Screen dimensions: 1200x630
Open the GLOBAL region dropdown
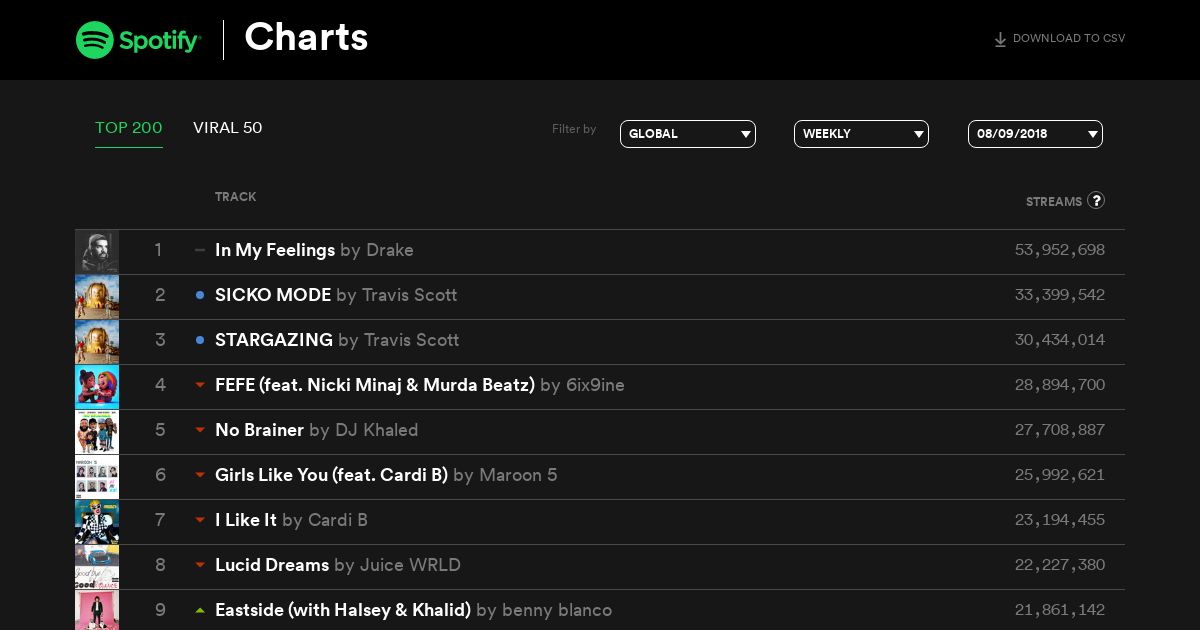click(688, 134)
